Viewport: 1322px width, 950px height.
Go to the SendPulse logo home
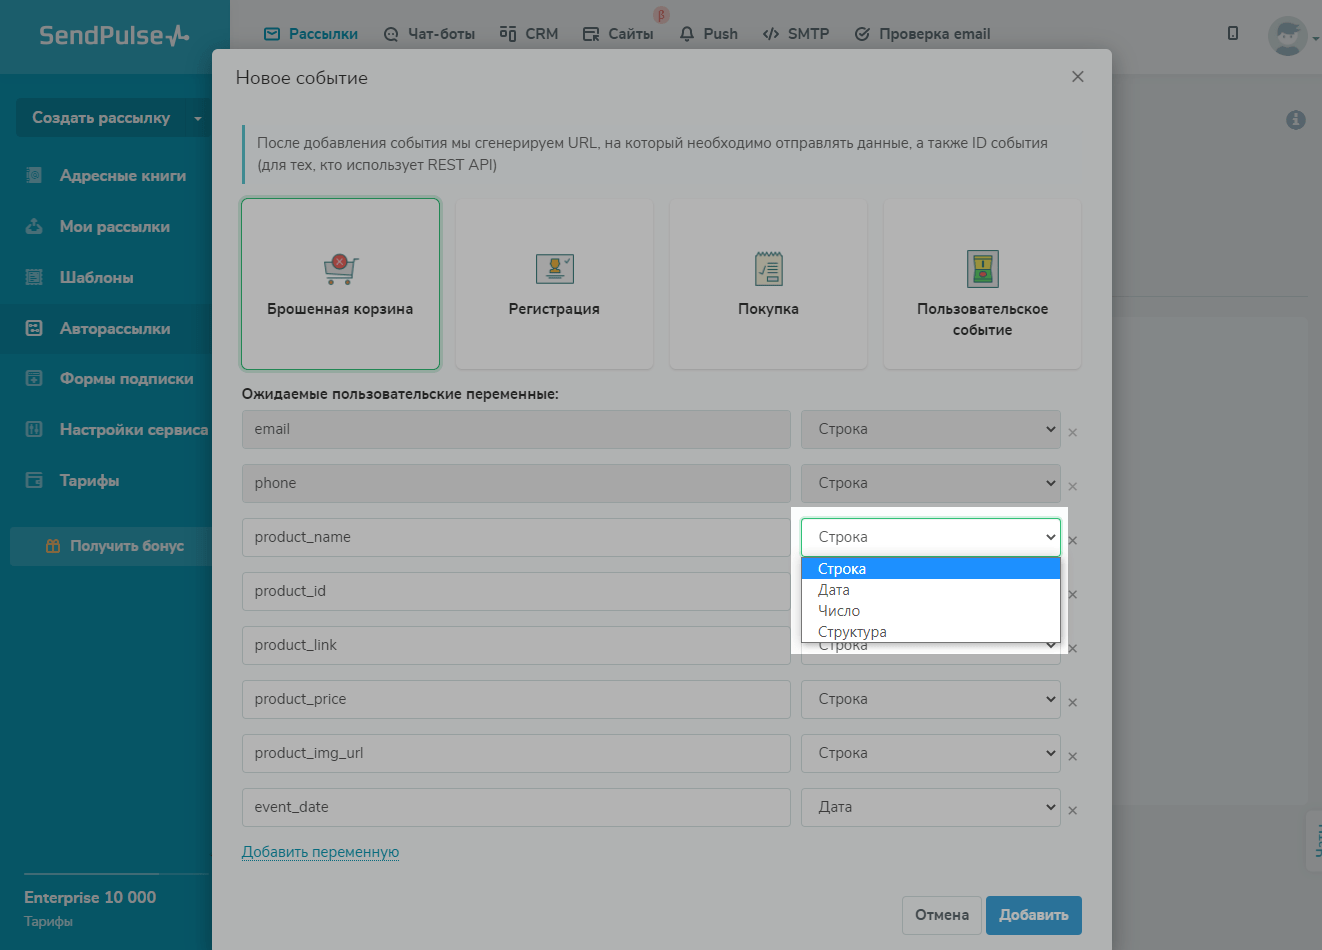114,35
